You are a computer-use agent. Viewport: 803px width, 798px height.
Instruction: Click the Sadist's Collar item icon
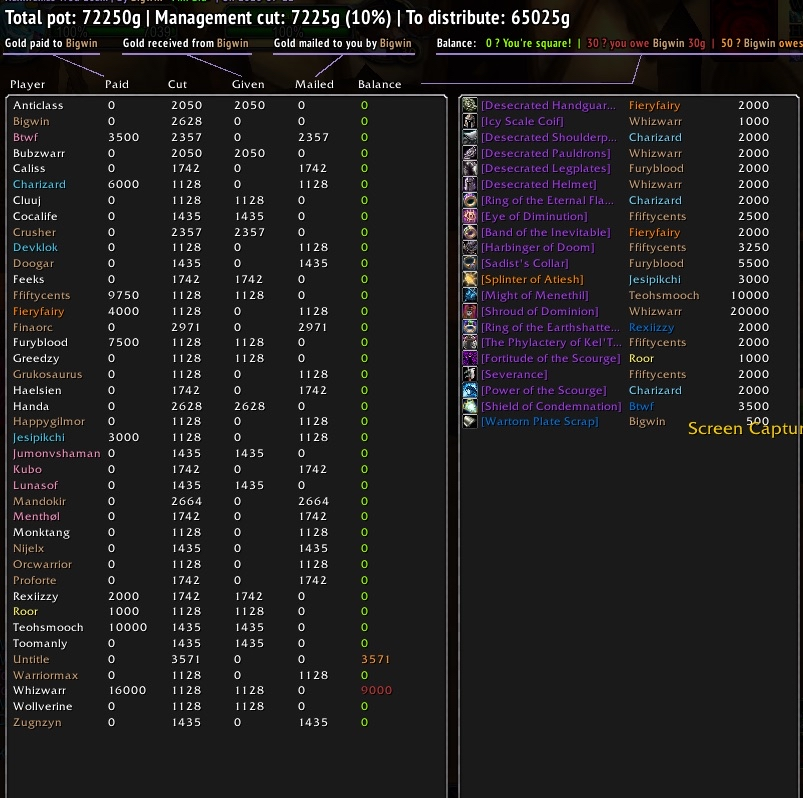click(x=470, y=263)
